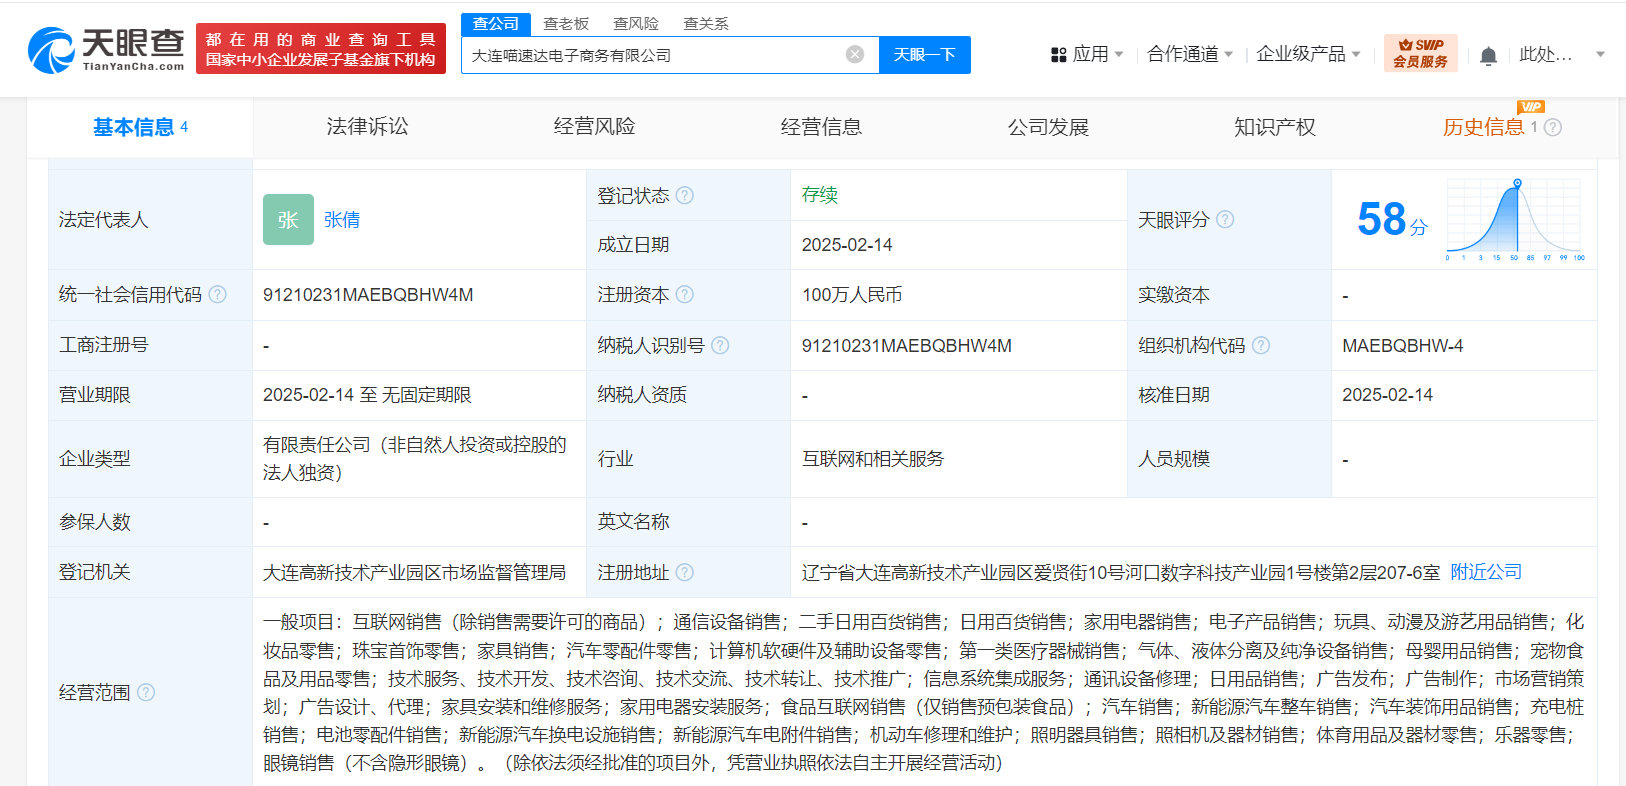
Task: Select the 查老板 search tab
Action: click(x=566, y=24)
